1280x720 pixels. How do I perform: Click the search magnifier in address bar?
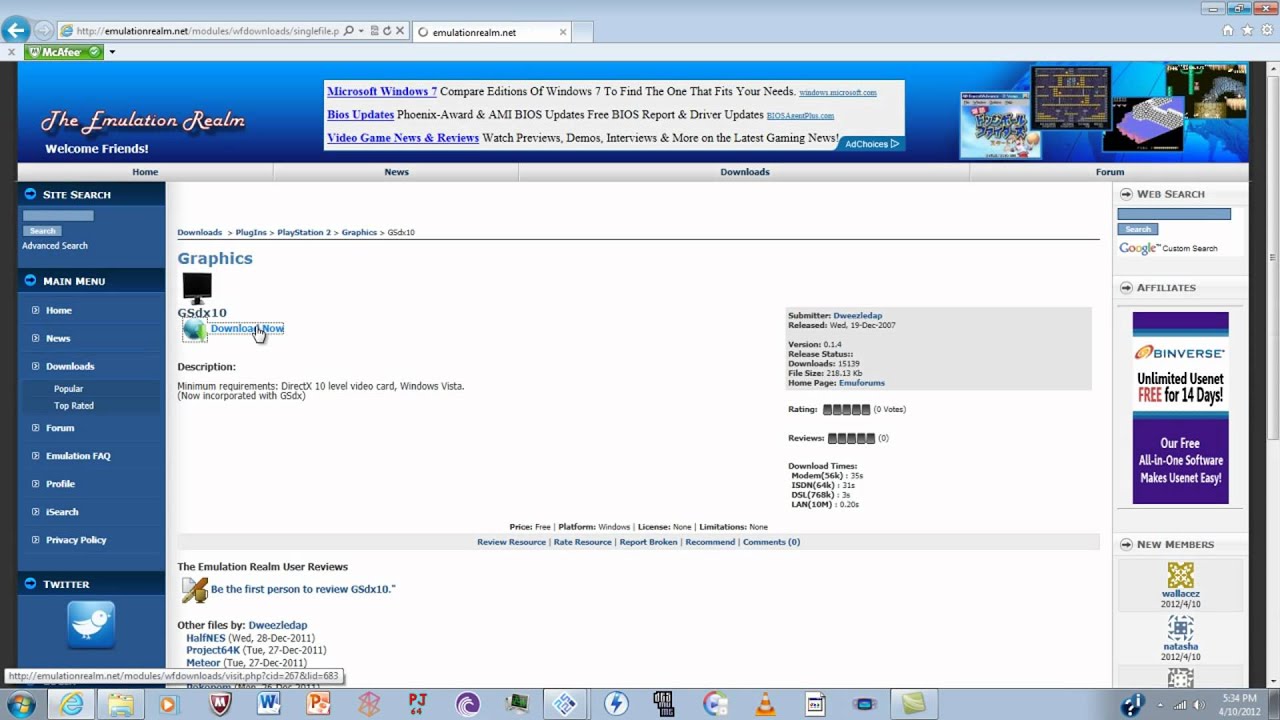349,31
